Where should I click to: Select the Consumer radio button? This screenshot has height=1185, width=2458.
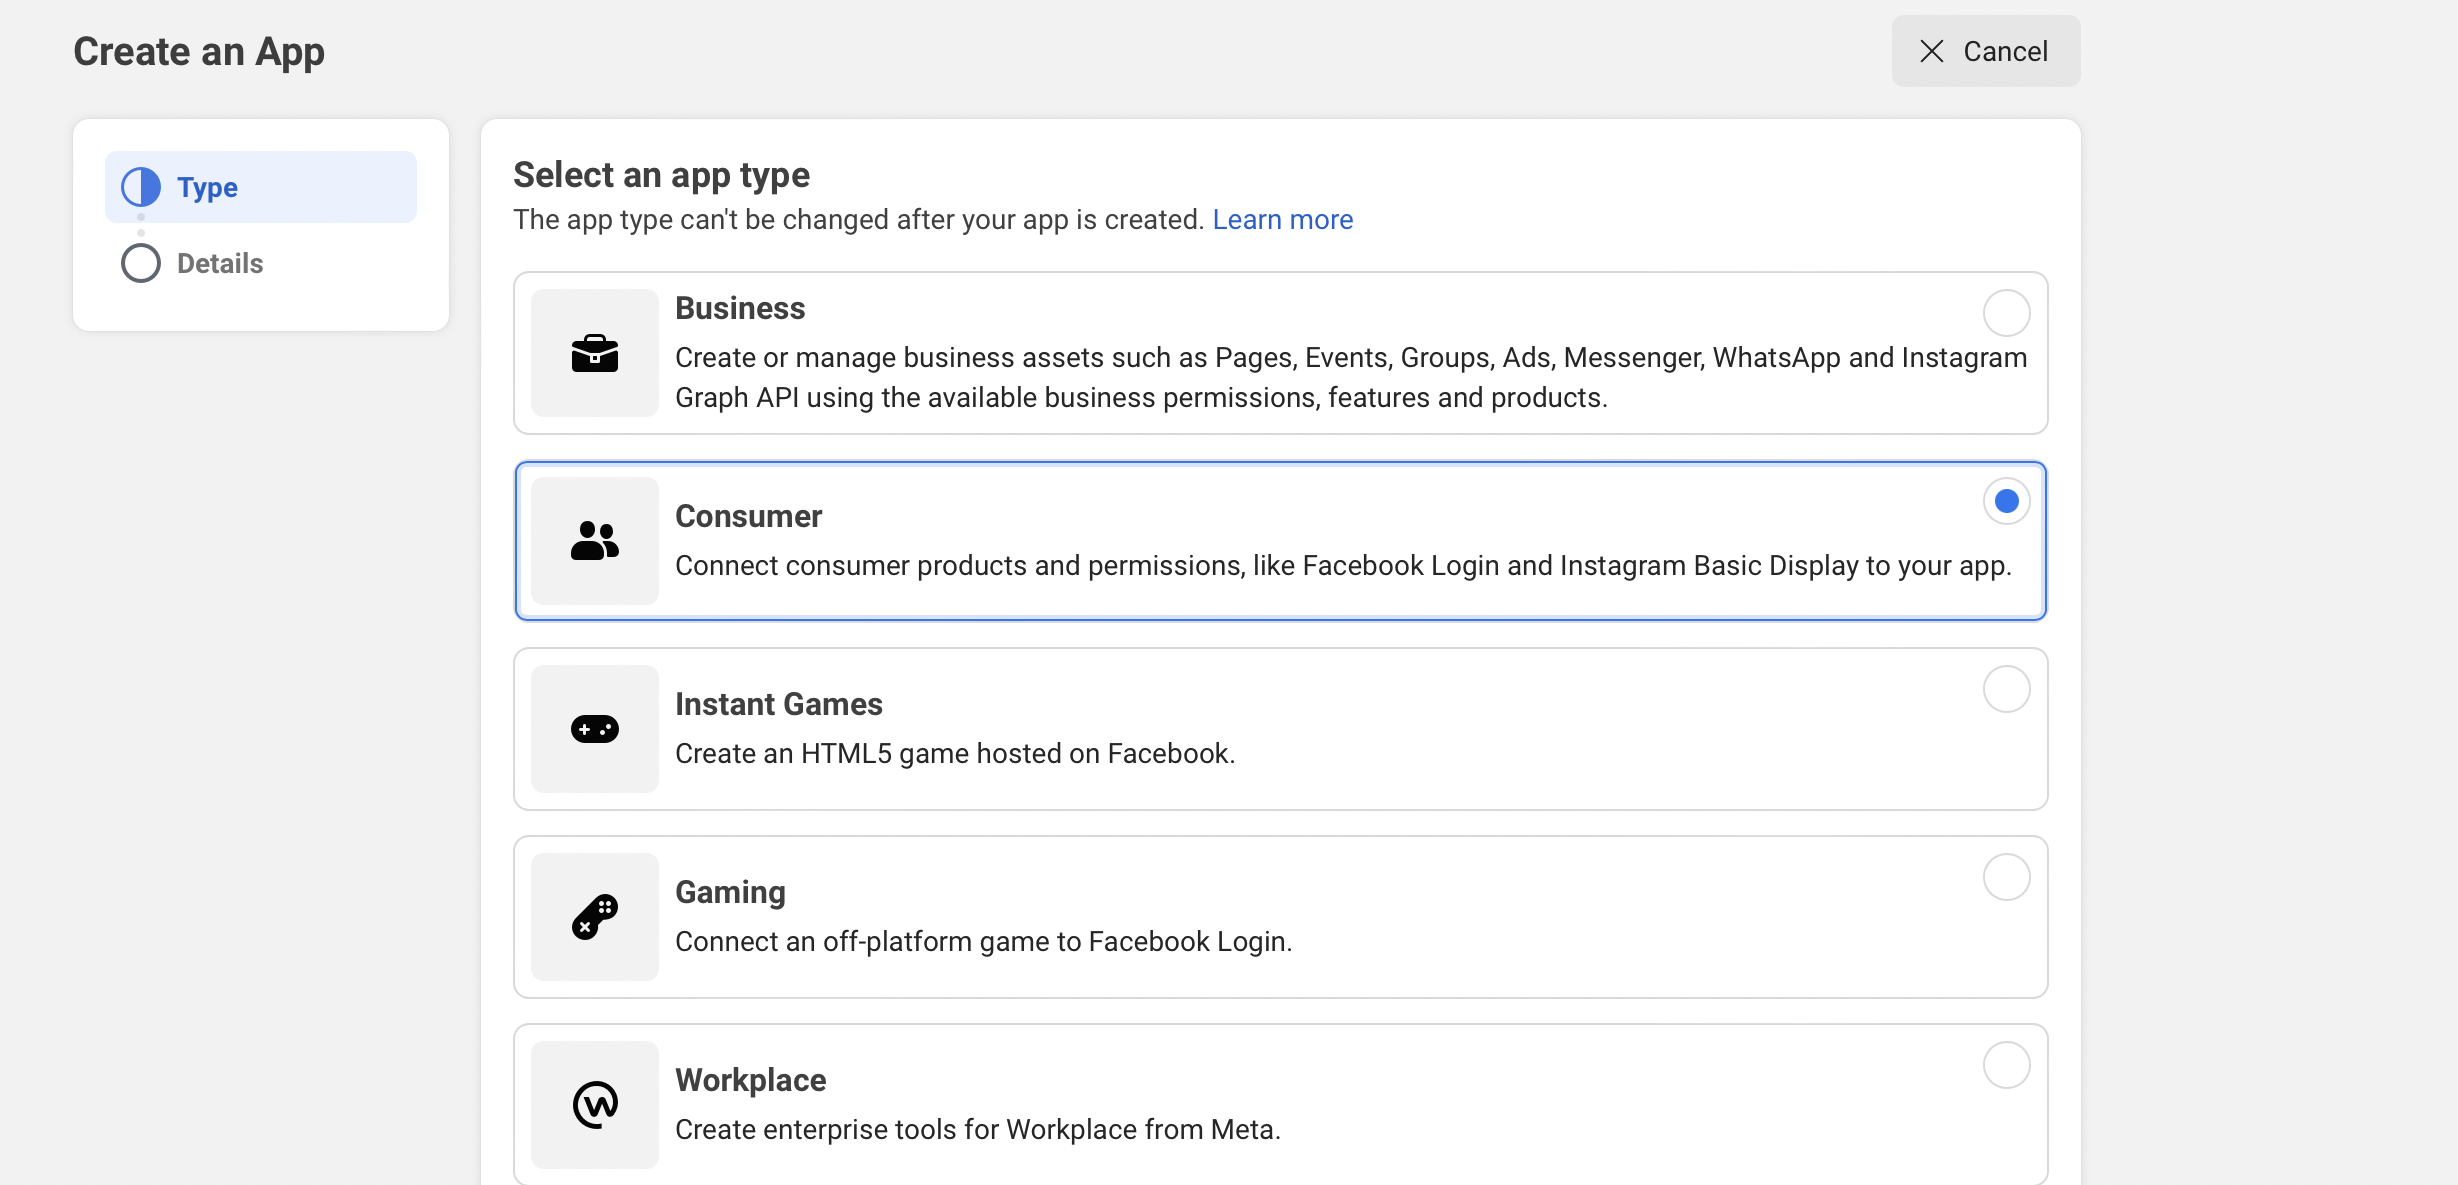click(2006, 501)
